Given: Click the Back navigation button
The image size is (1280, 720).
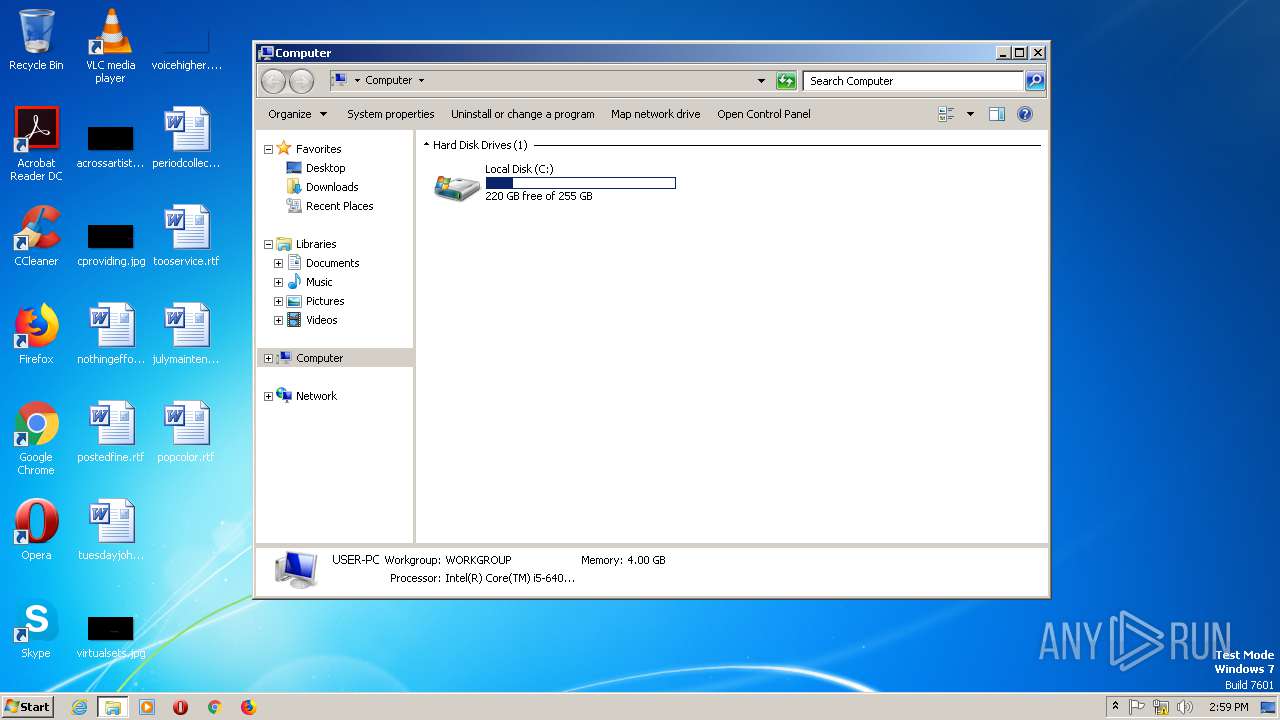Looking at the screenshot, I should click(273, 81).
